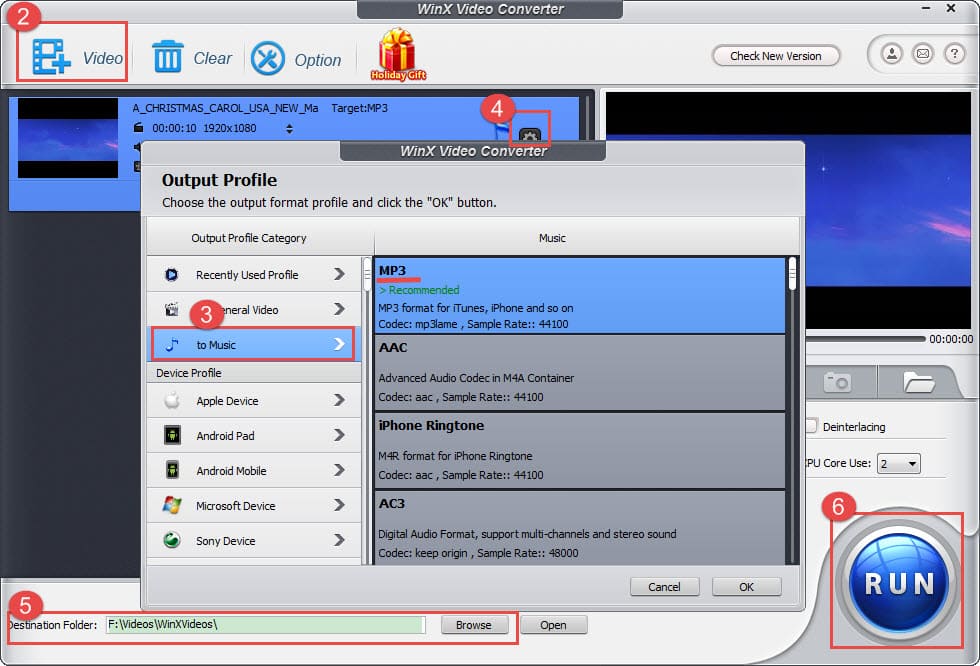
Task: Close the WinX Video Converter window
Action: tap(951, 8)
